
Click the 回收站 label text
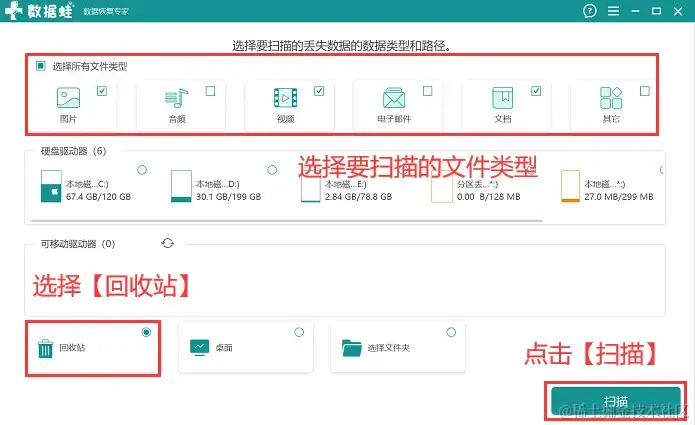[72, 347]
